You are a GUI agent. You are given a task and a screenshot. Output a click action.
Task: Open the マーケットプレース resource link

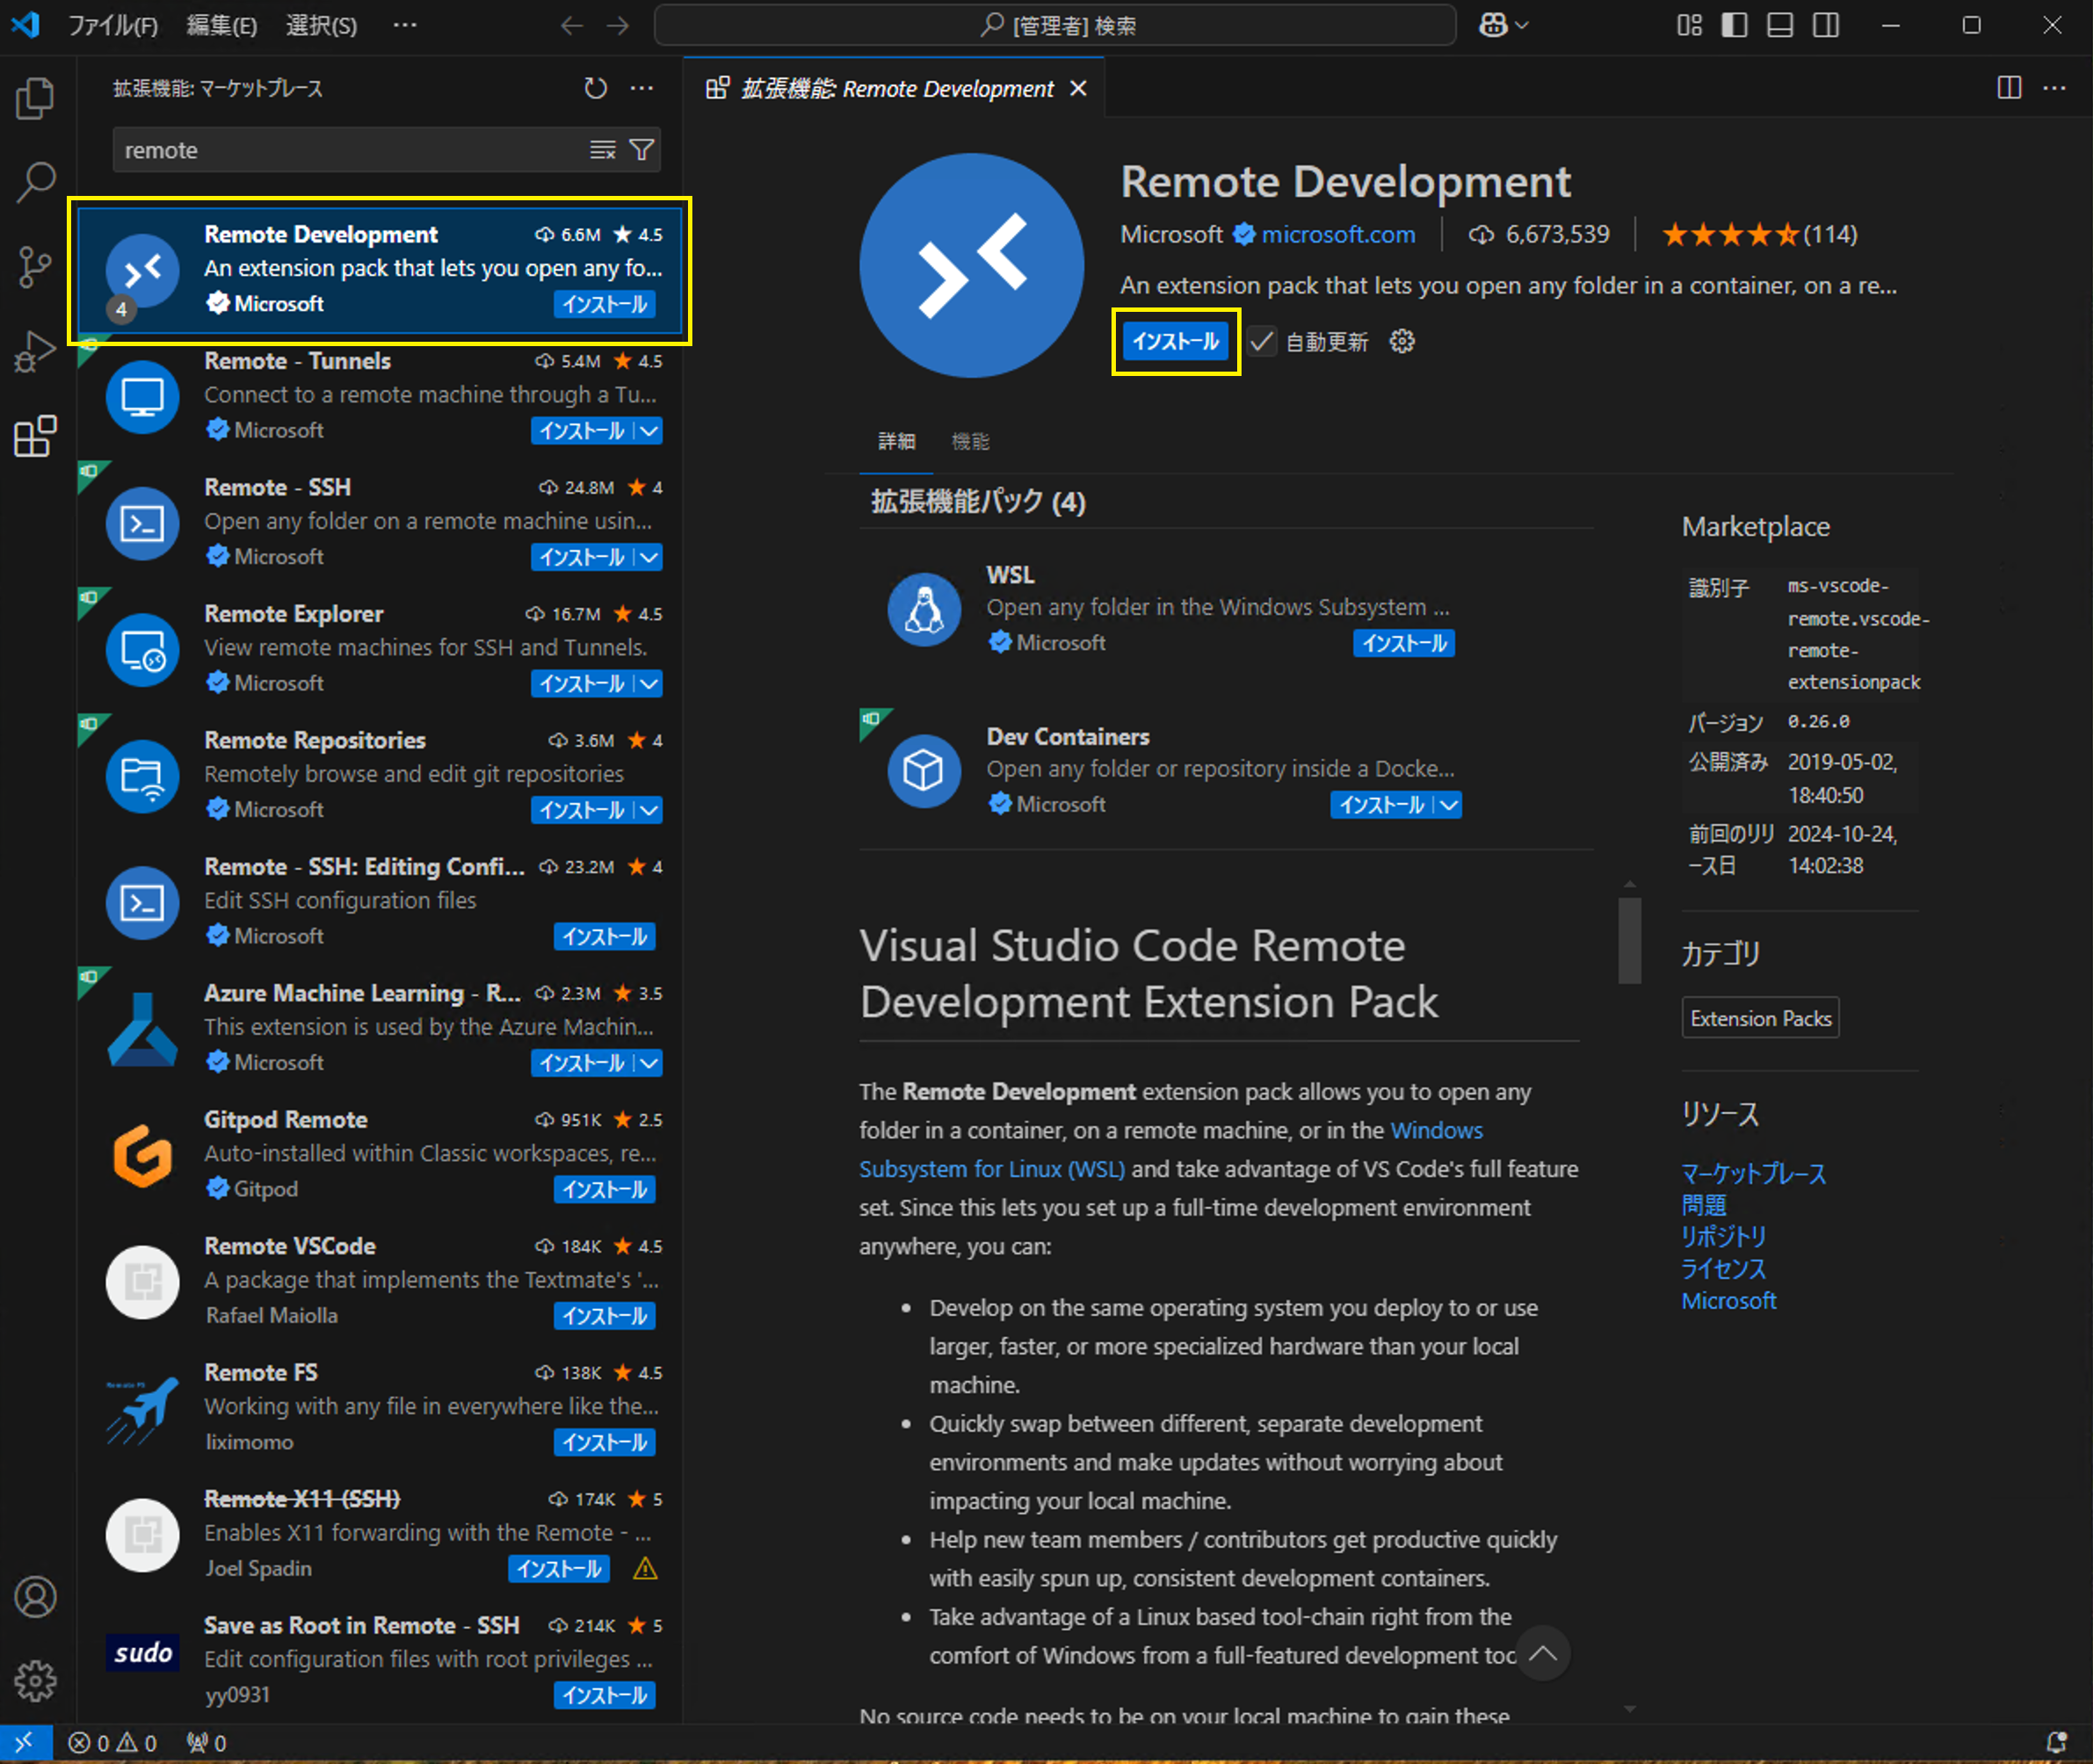[x=1753, y=1173]
